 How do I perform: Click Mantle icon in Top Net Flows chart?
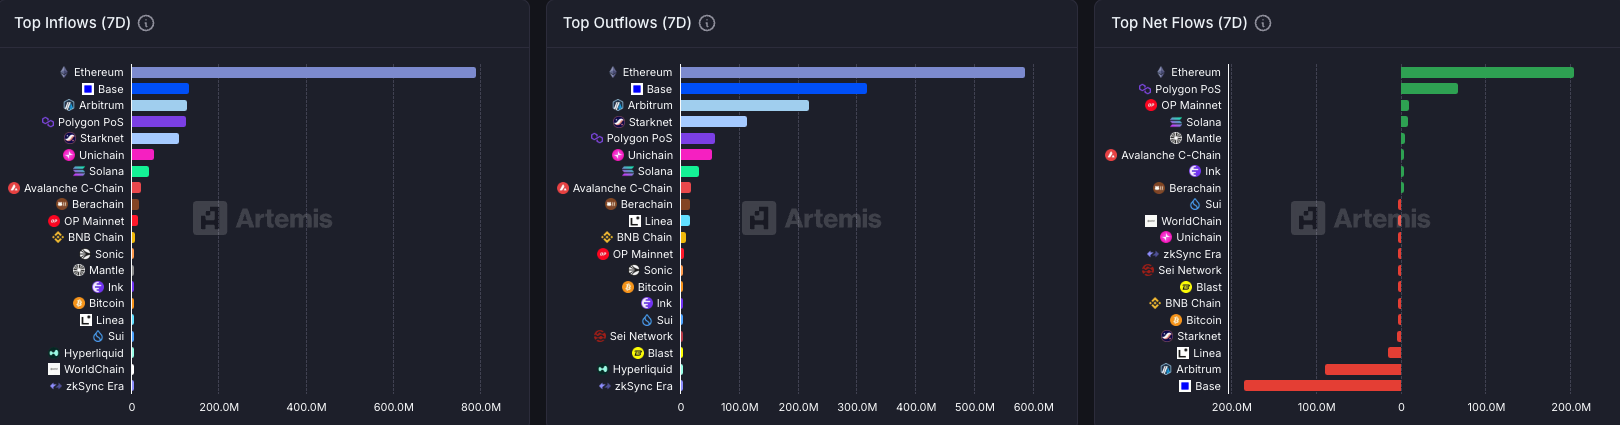click(1176, 138)
